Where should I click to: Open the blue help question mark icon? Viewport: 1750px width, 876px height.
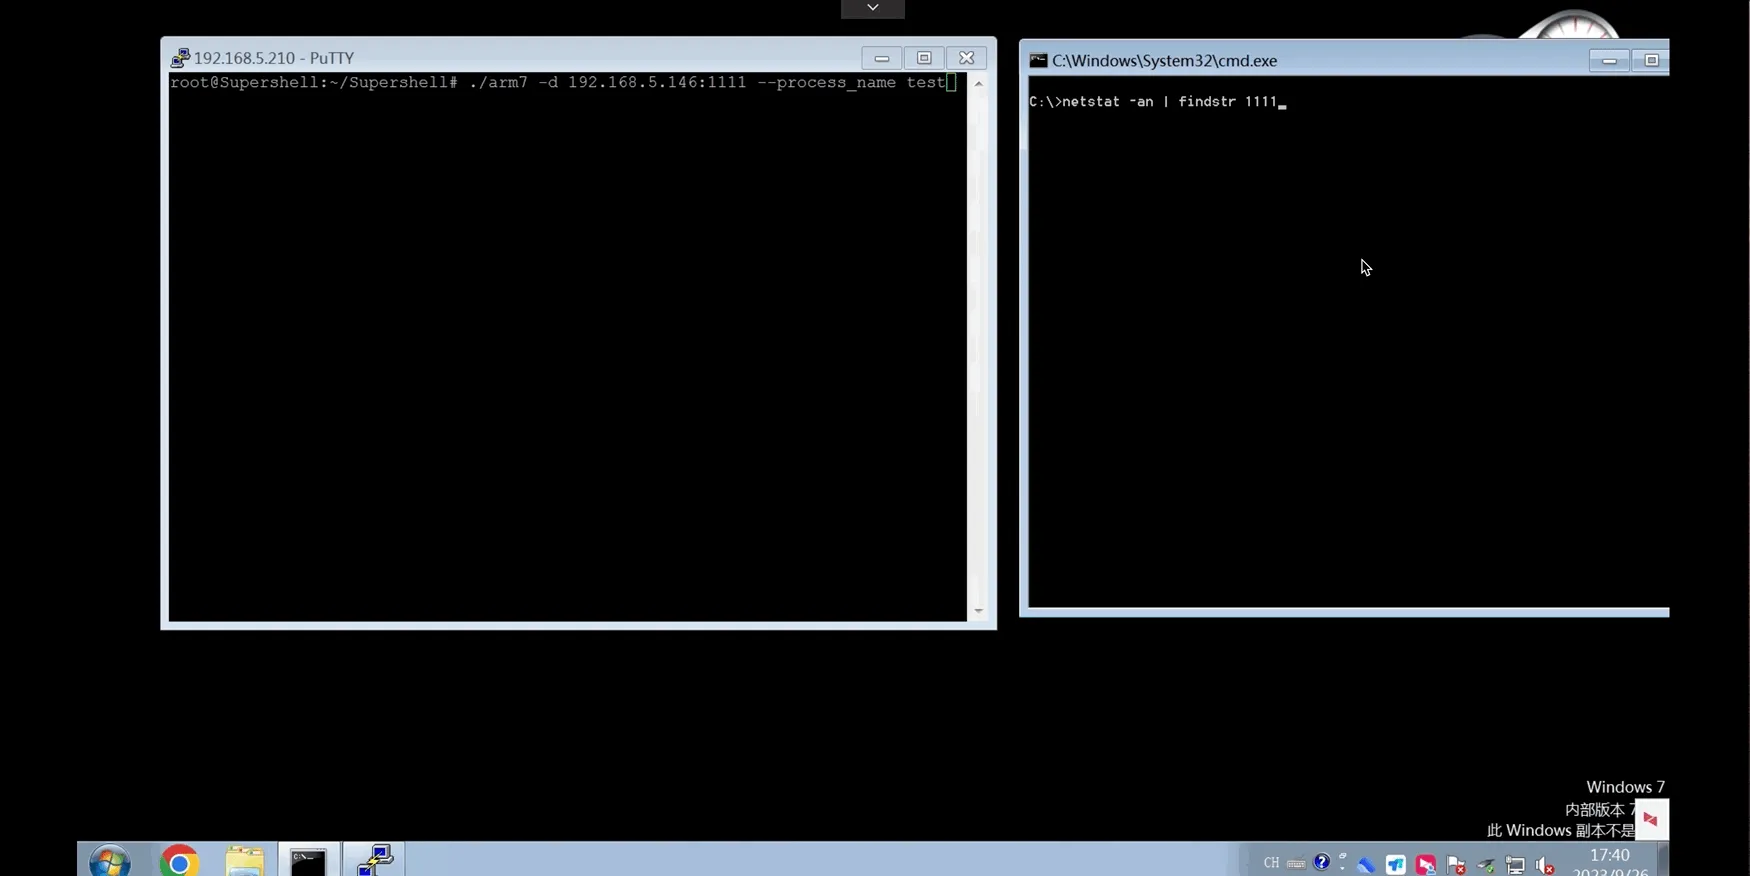[x=1322, y=862]
